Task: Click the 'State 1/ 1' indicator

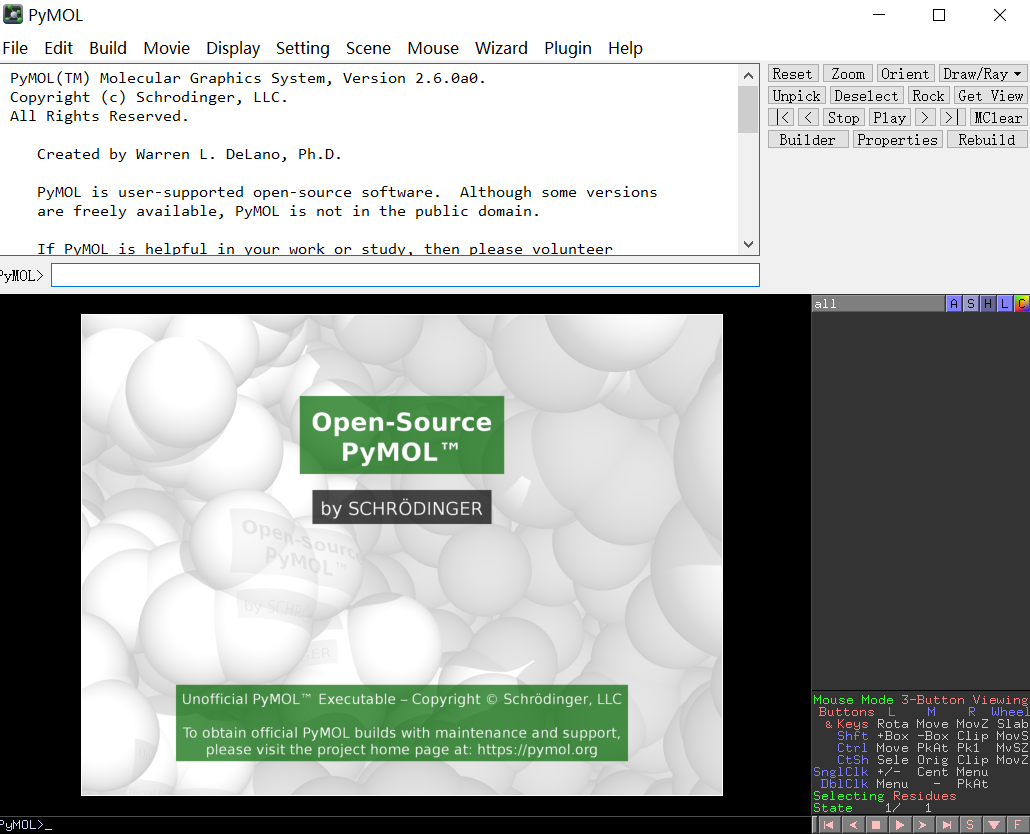Action: [x=872, y=808]
